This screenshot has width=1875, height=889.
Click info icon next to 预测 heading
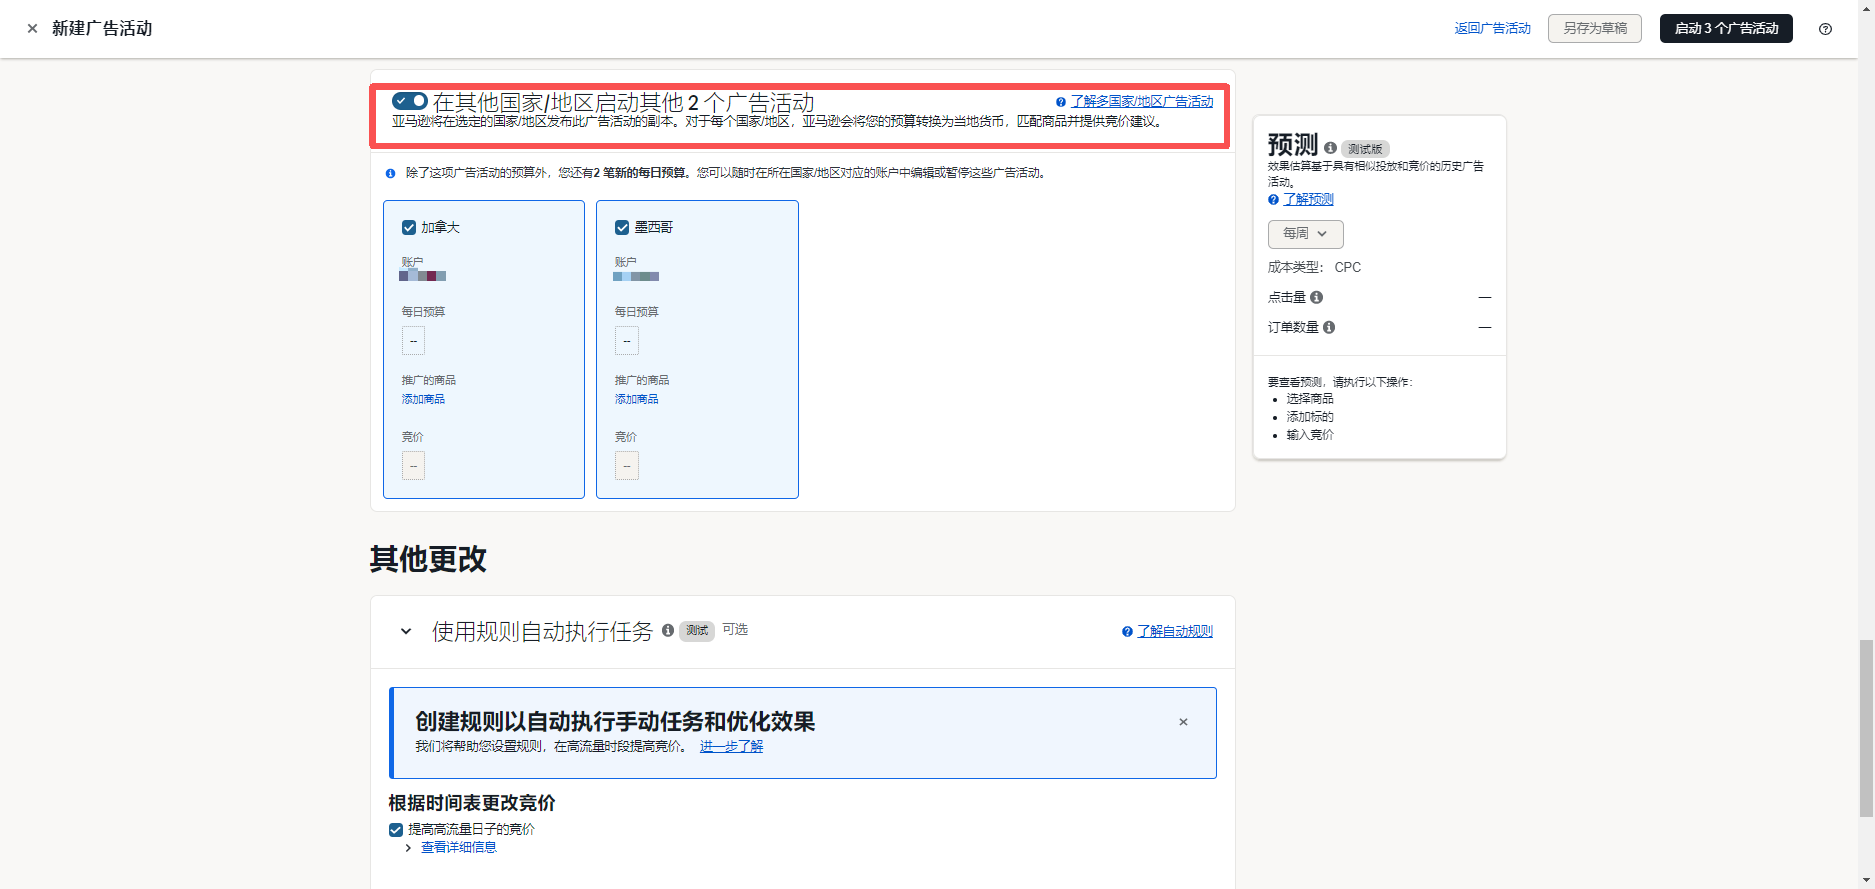1330,148
